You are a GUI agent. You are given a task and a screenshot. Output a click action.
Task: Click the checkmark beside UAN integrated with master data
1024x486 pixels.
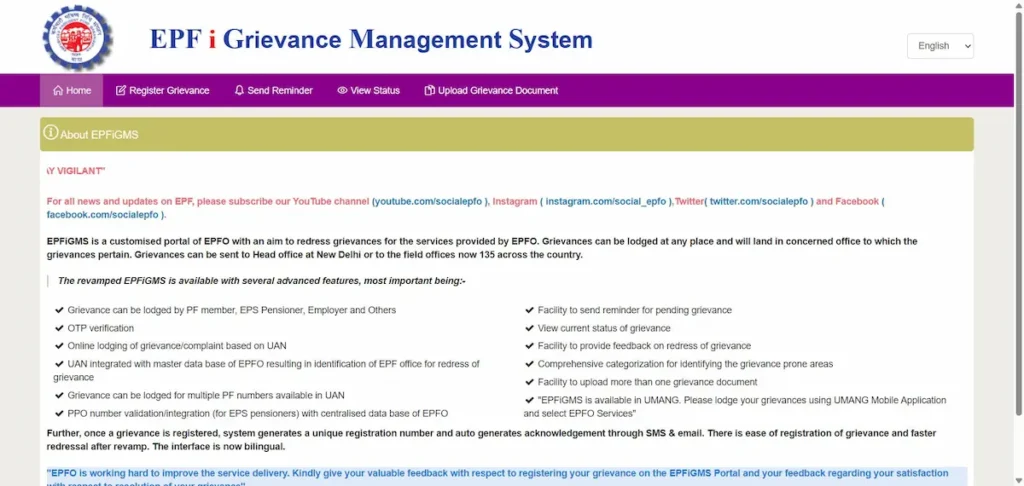pos(59,364)
